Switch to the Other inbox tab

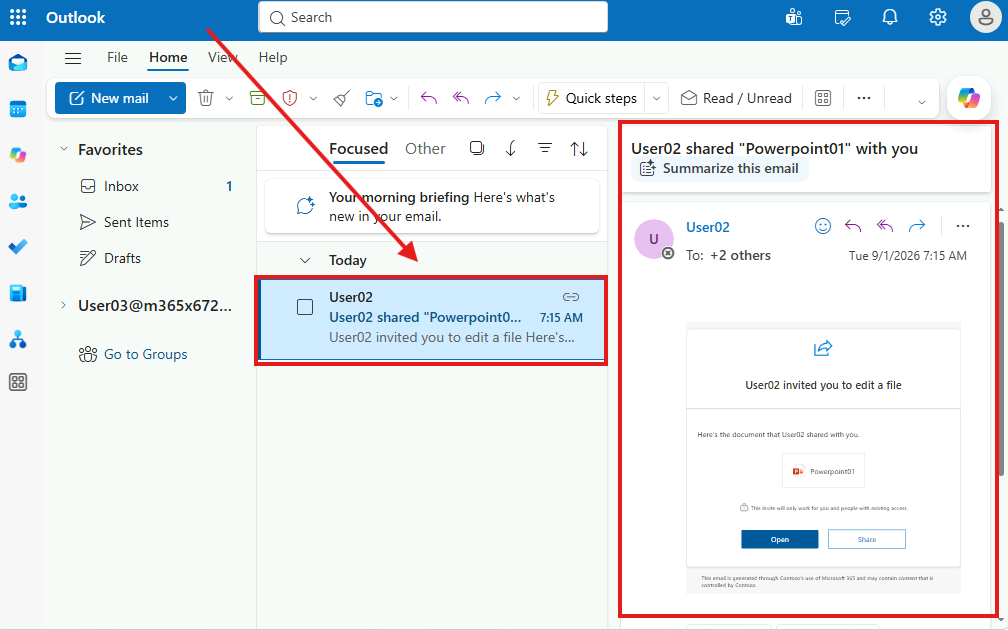[x=425, y=148]
